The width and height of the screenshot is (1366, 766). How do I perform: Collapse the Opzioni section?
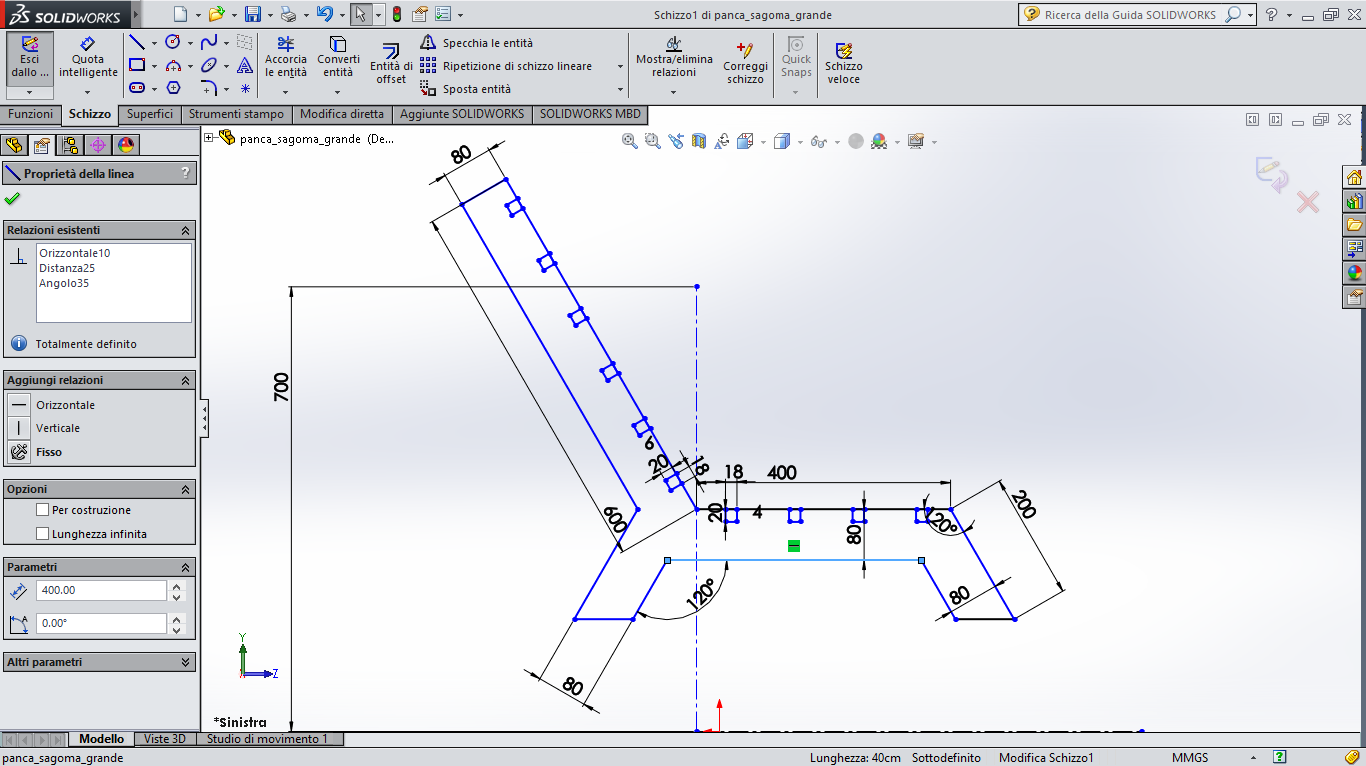pos(185,490)
